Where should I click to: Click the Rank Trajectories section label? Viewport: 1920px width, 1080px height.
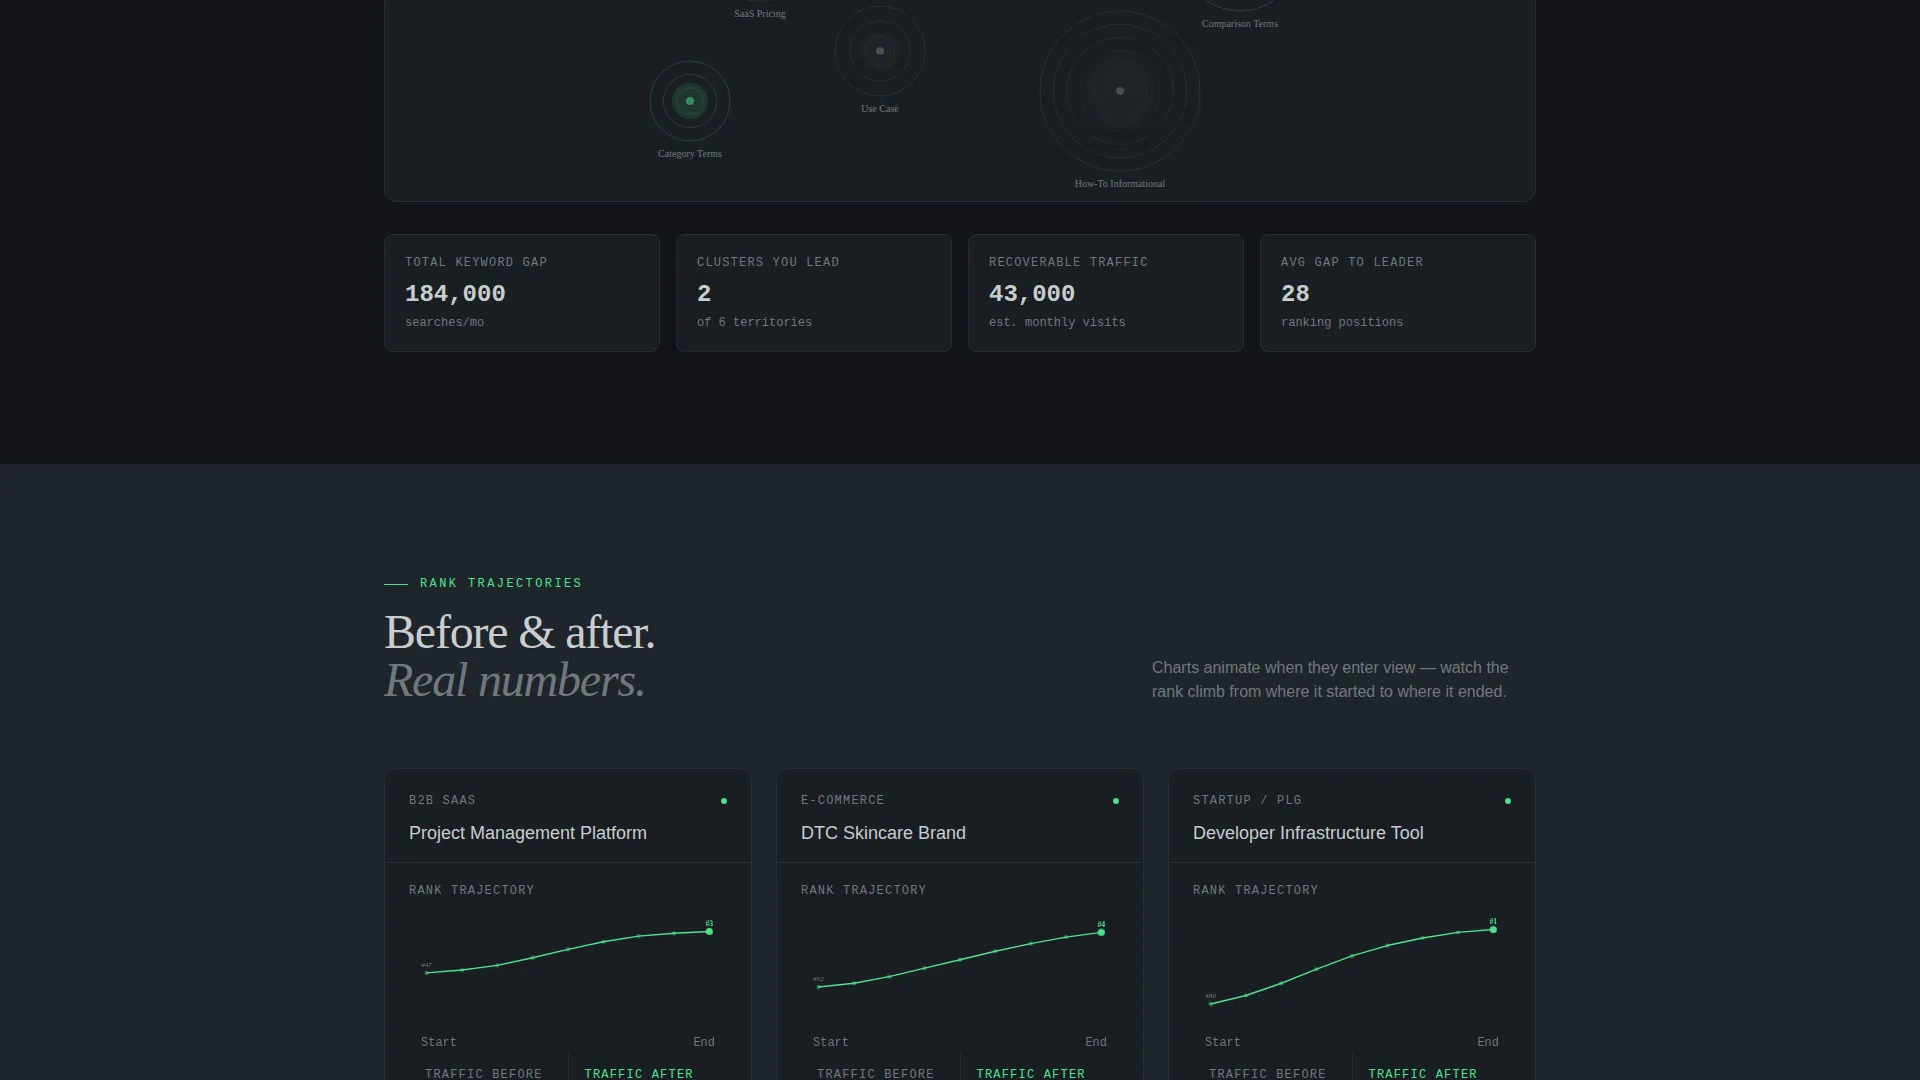point(500,583)
